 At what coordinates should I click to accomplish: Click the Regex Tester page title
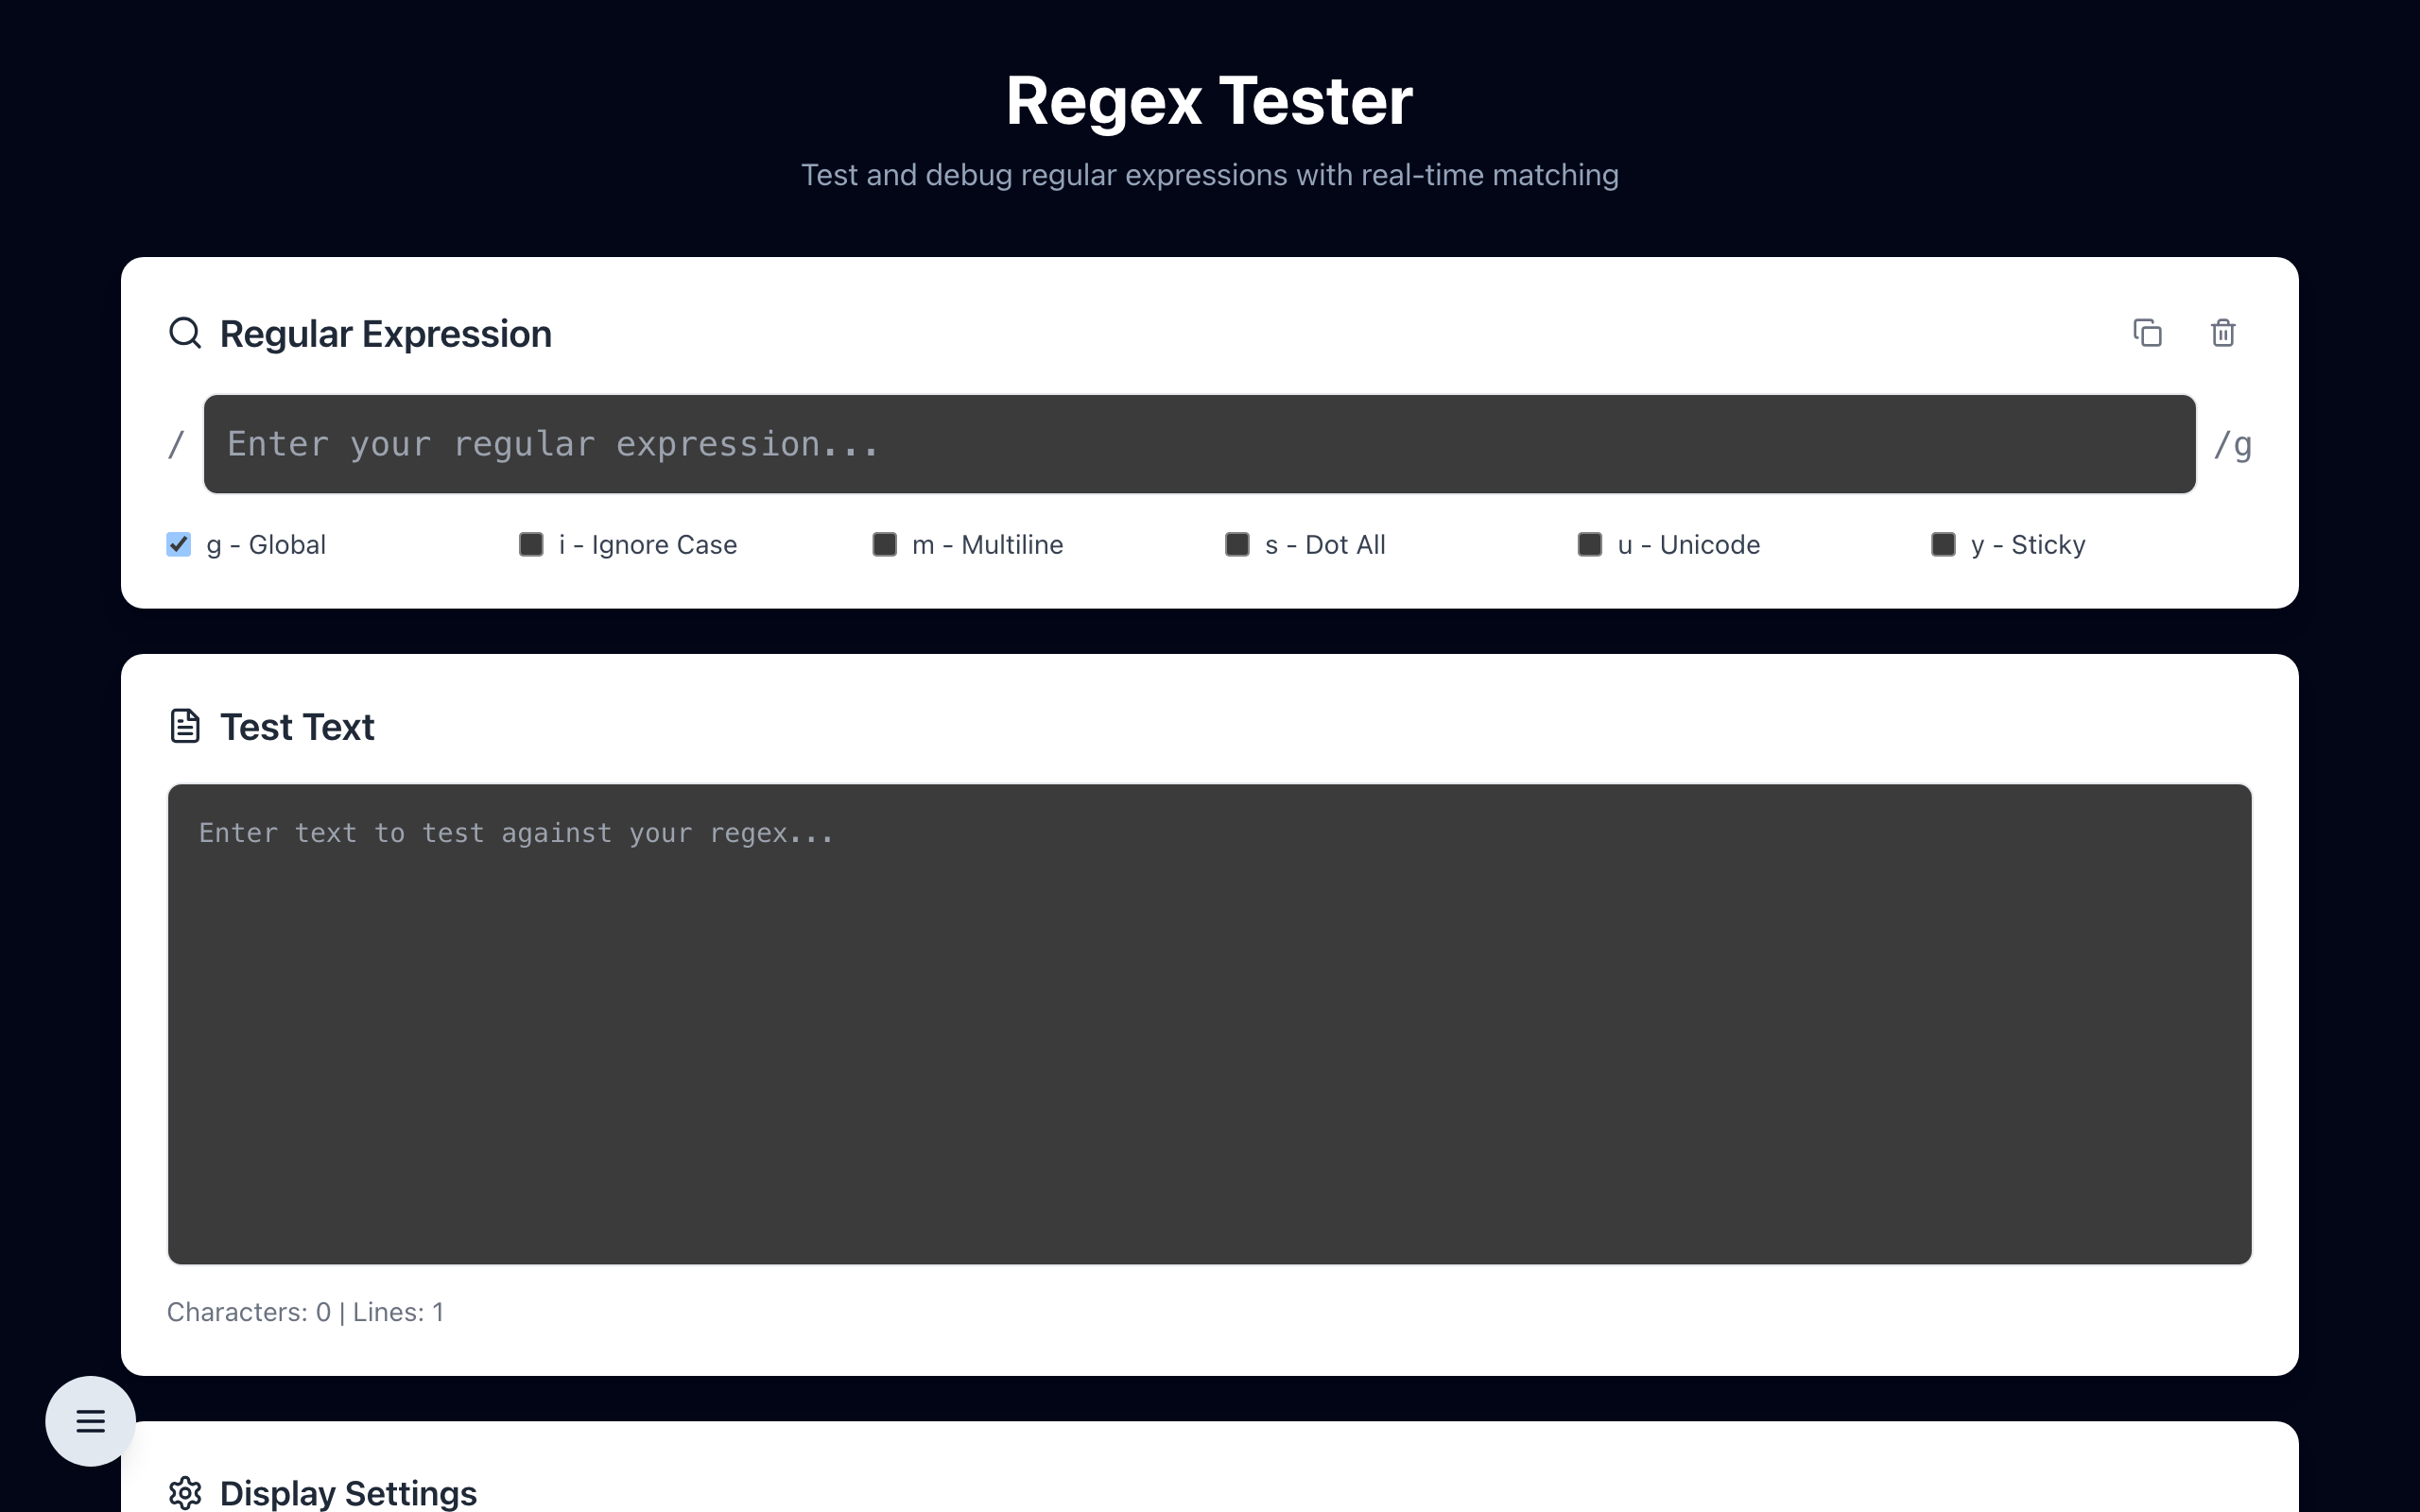tap(1209, 101)
